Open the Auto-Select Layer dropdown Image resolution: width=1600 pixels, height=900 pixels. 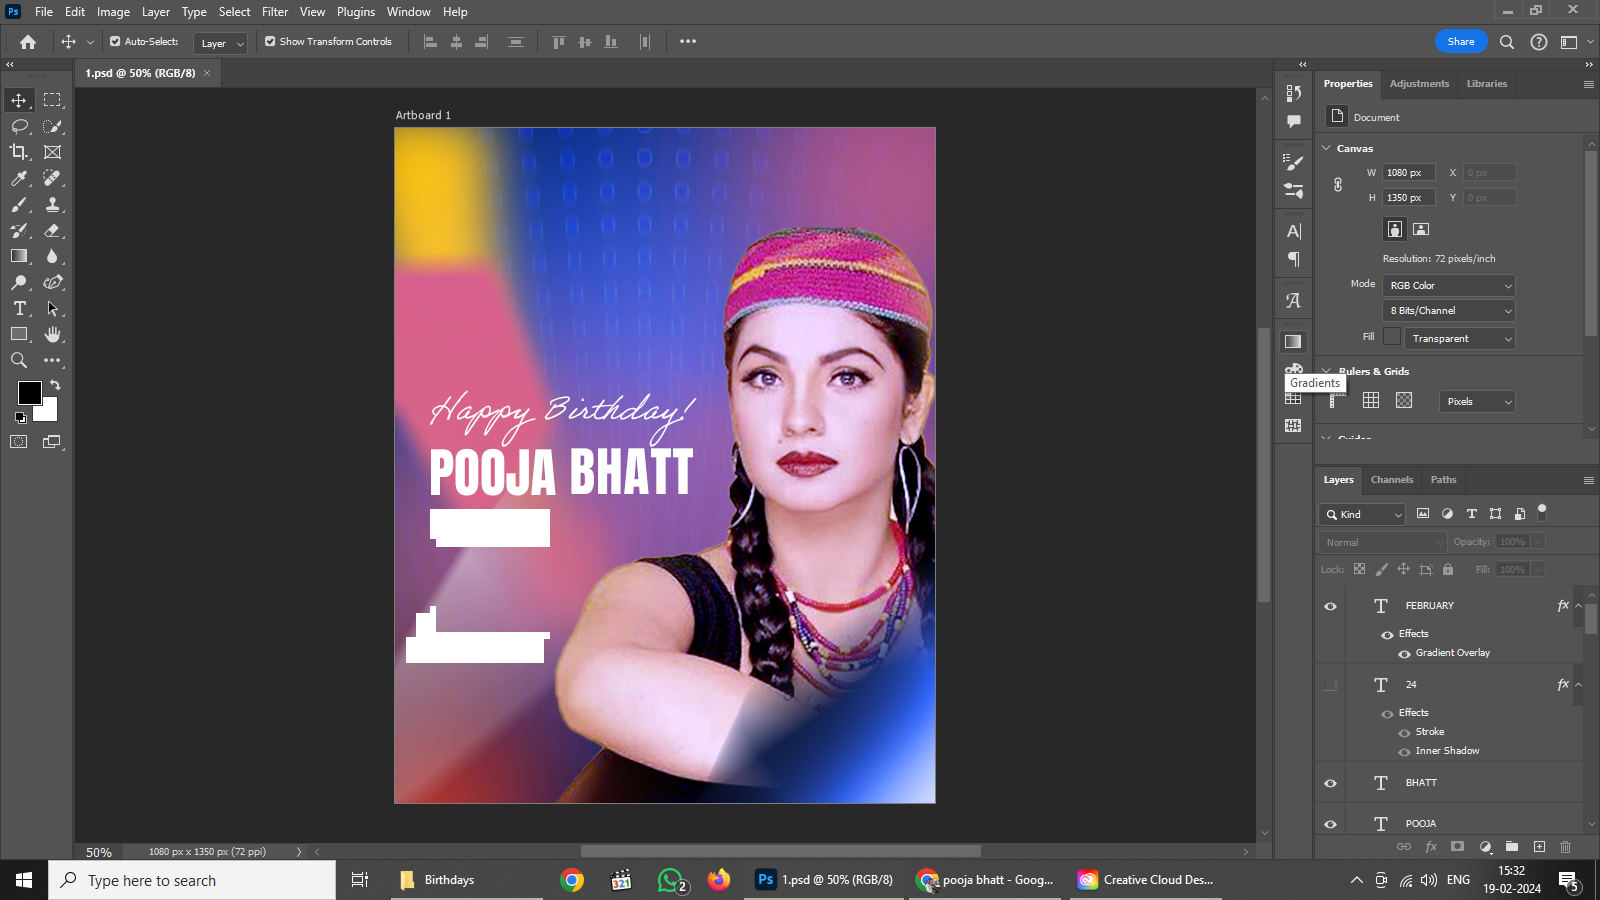tap(220, 43)
